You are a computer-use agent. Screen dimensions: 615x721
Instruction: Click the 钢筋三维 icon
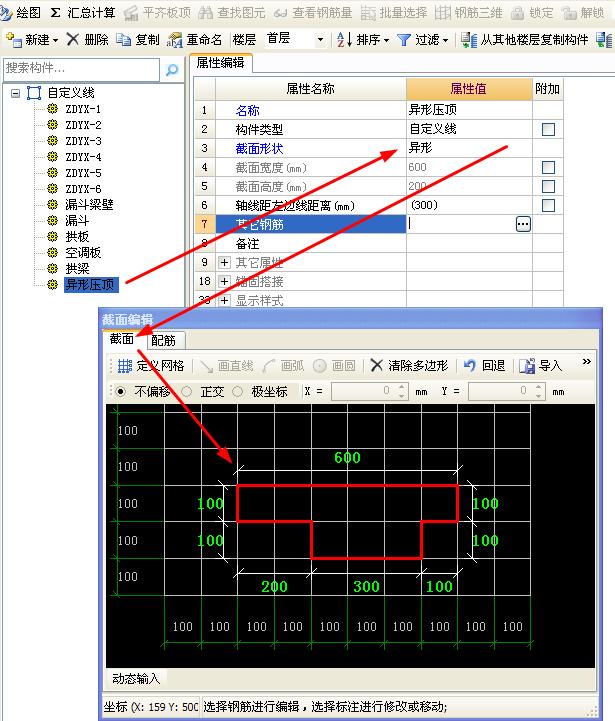(443, 13)
